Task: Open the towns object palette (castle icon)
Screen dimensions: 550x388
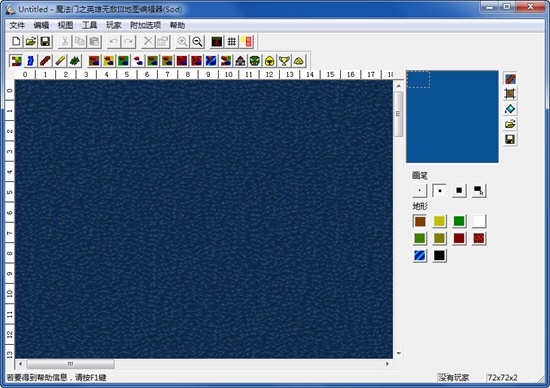Action: 240,61
